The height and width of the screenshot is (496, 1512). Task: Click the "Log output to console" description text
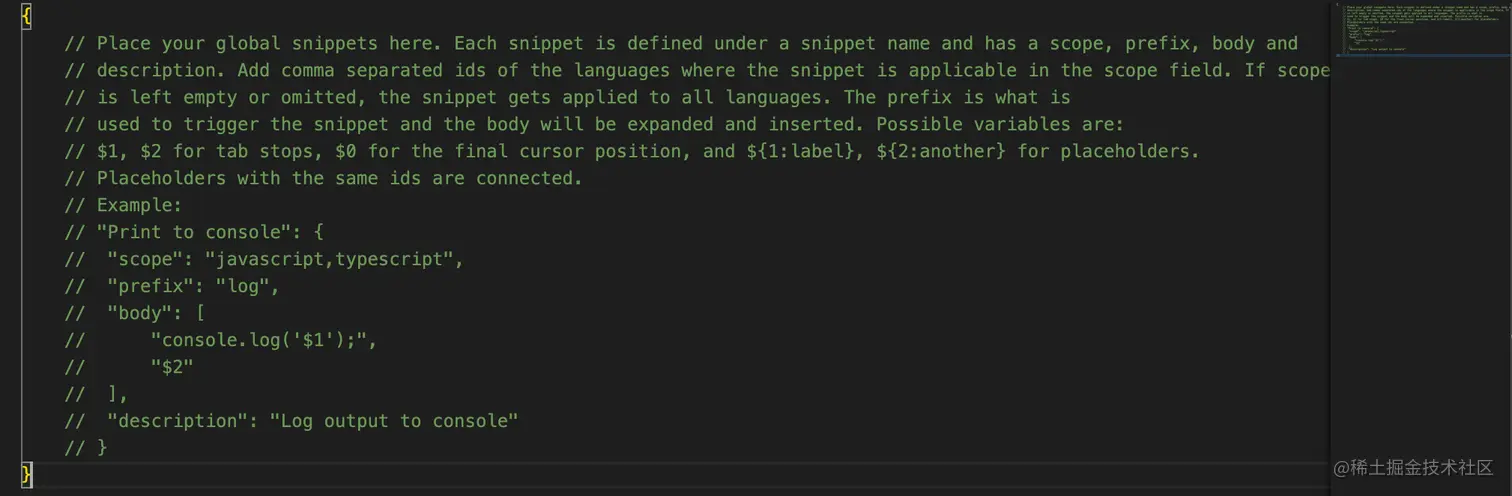(x=394, y=421)
